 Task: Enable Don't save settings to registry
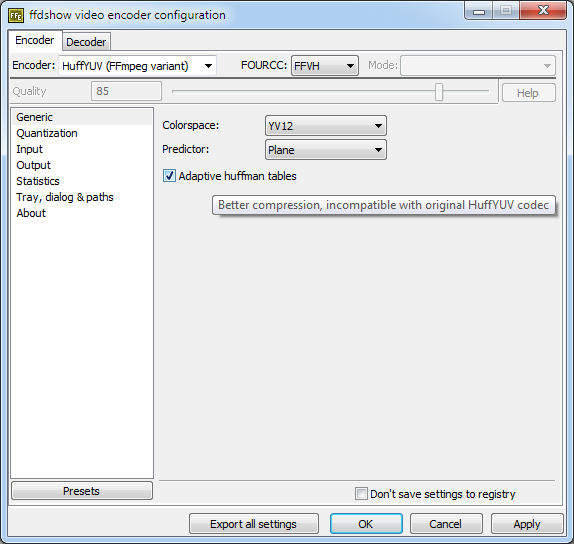click(x=361, y=493)
